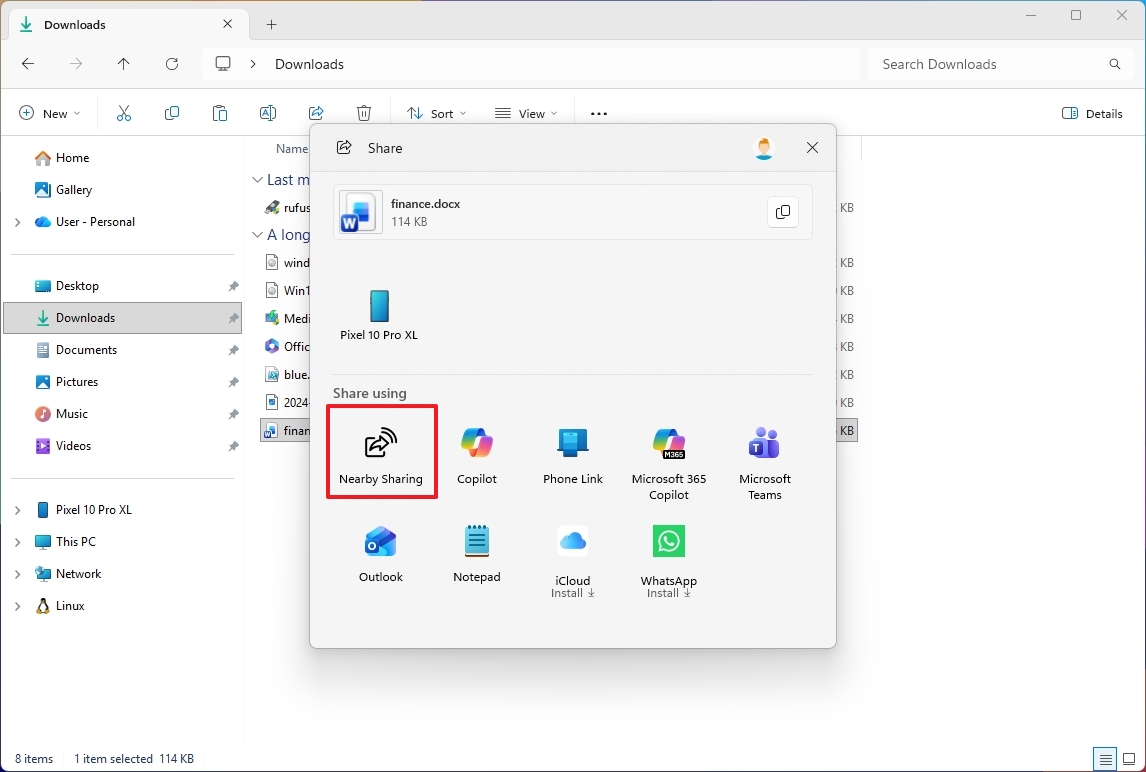Open the View dropdown

coord(527,113)
